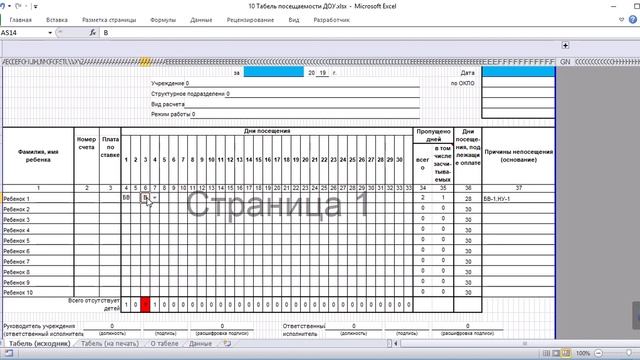The image size is (640, 360).
Task: Open Customize Quick Access Toolbar dropdown
Action: [36, 7]
